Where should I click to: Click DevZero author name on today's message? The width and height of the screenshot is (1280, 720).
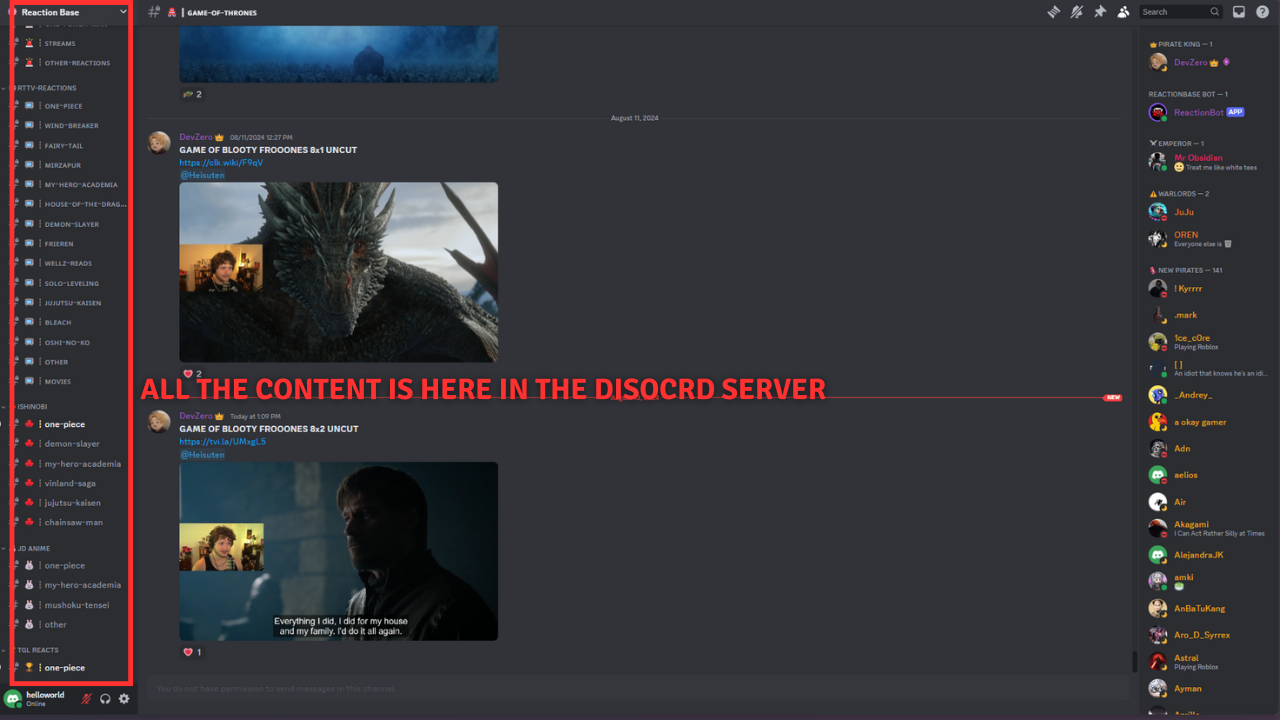(x=195, y=416)
